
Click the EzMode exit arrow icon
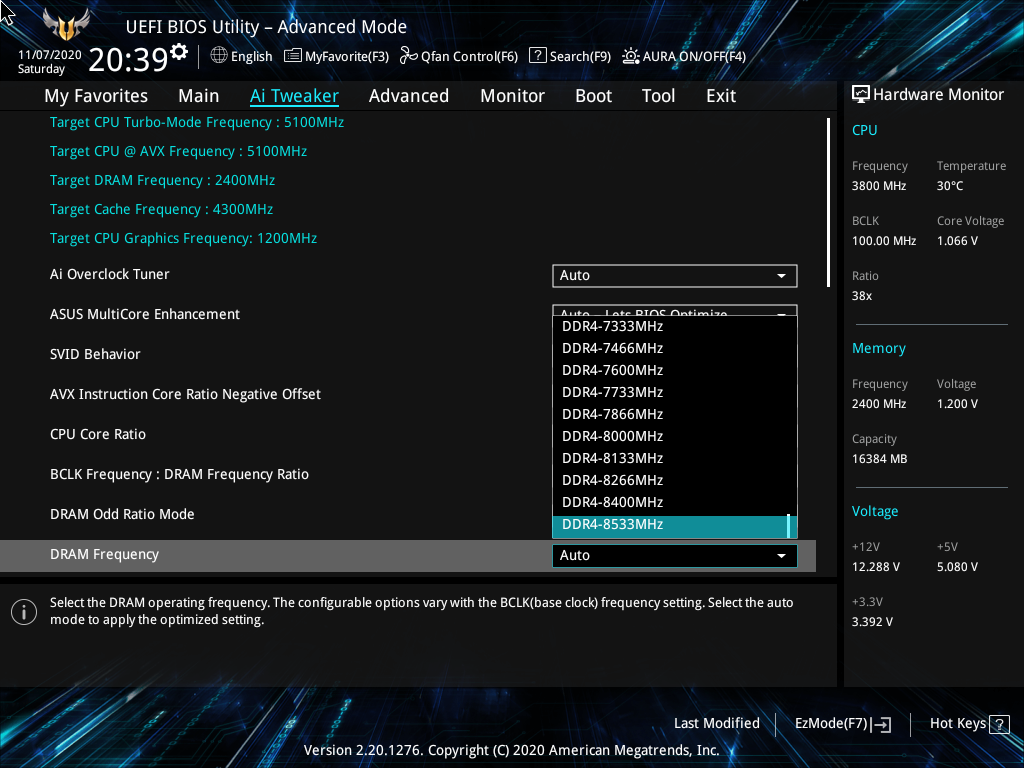tap(881, 724)
